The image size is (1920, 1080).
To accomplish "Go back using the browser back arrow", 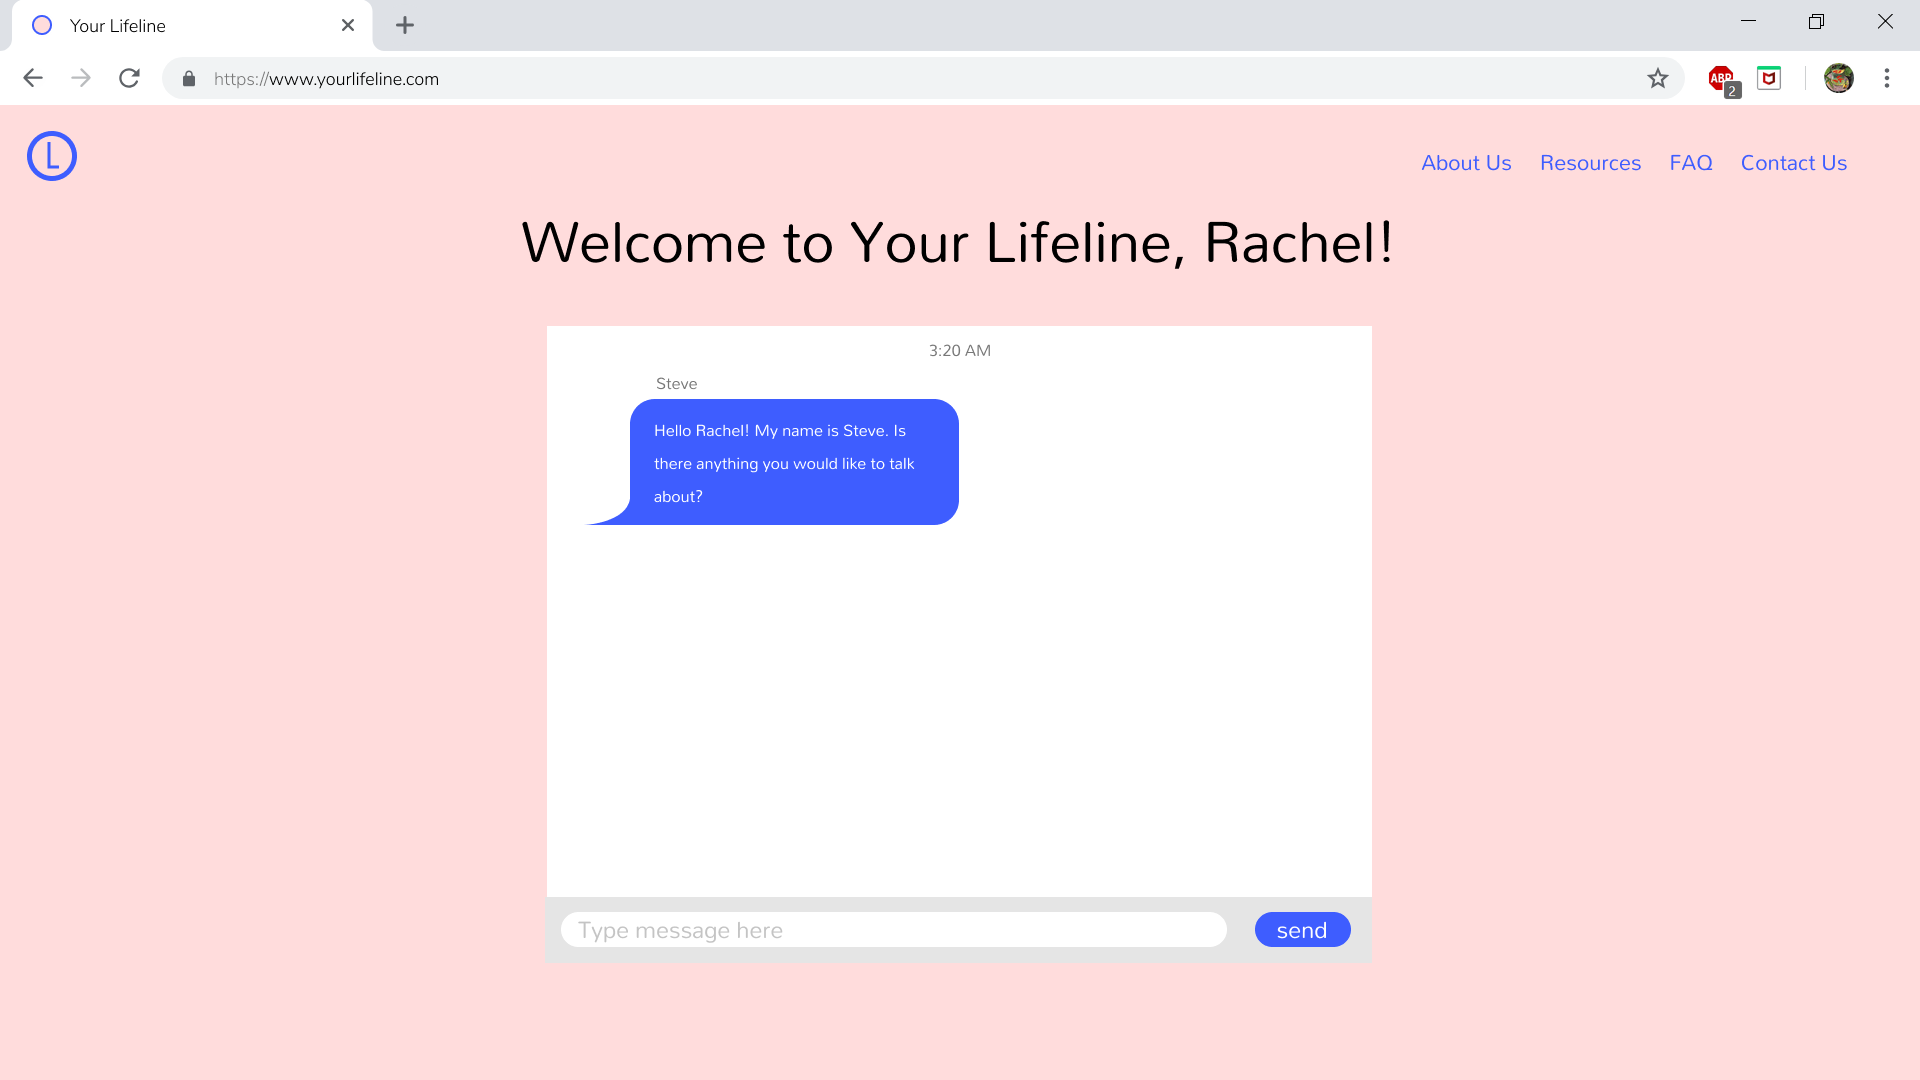I will [x=33, y=78].
